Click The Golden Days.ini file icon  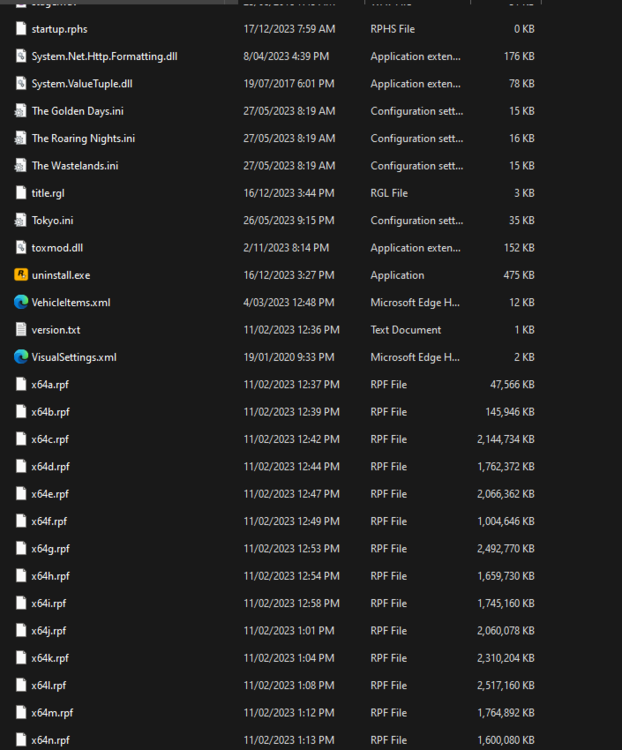tap(21, 110)
